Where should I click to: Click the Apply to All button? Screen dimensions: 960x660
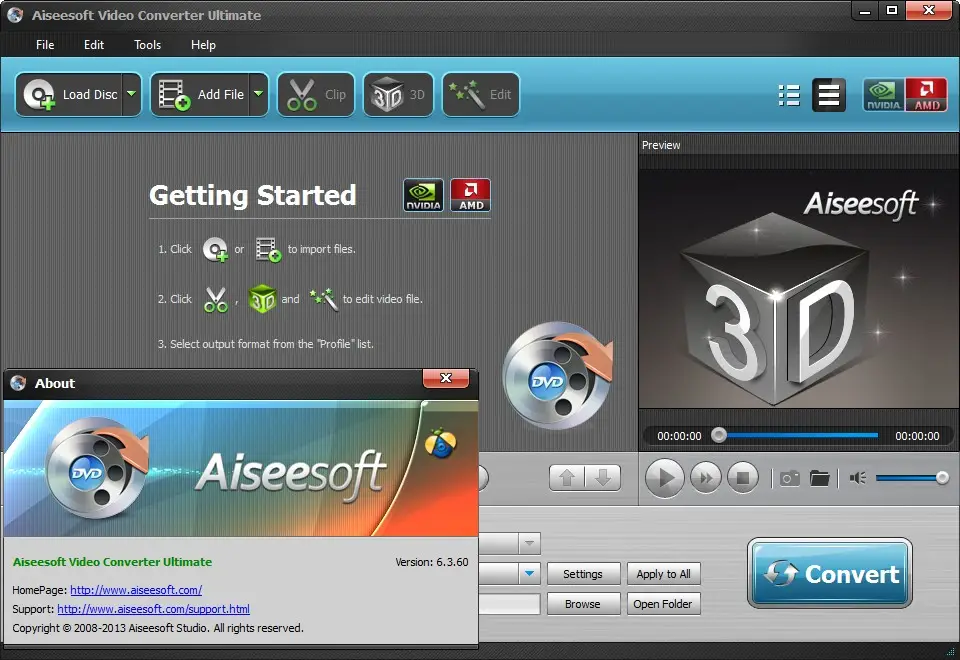click(x=663, y=574)
